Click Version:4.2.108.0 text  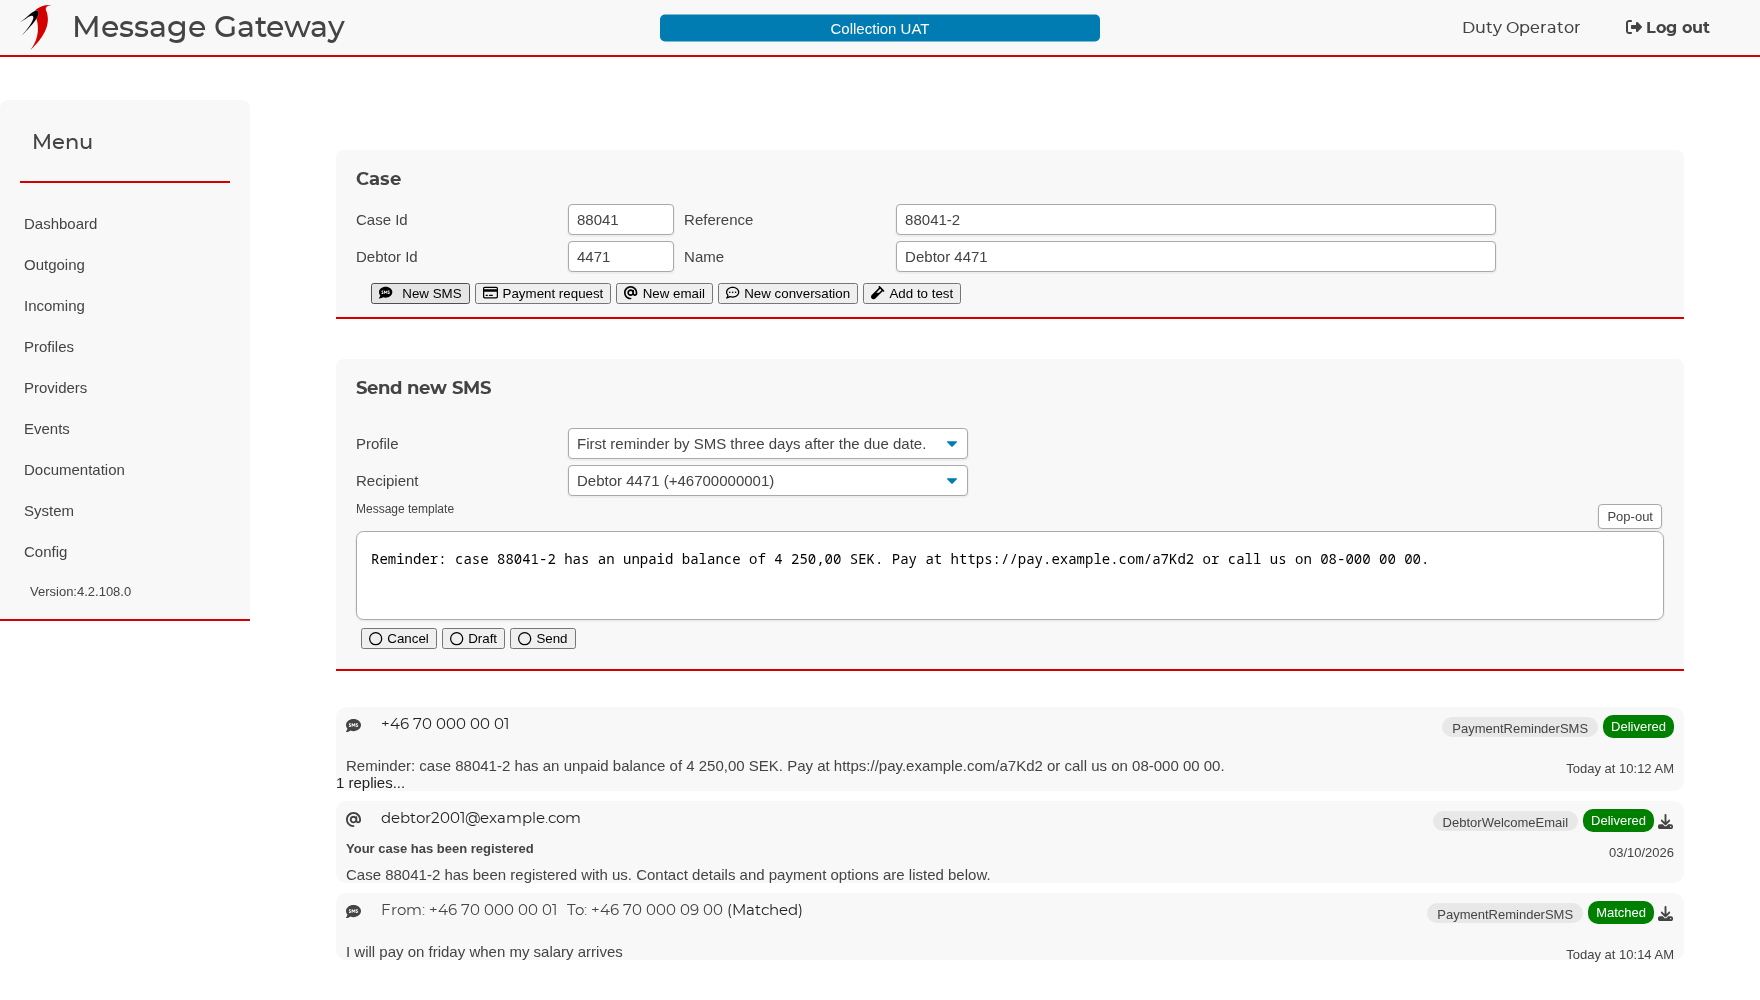pos(80,592)
